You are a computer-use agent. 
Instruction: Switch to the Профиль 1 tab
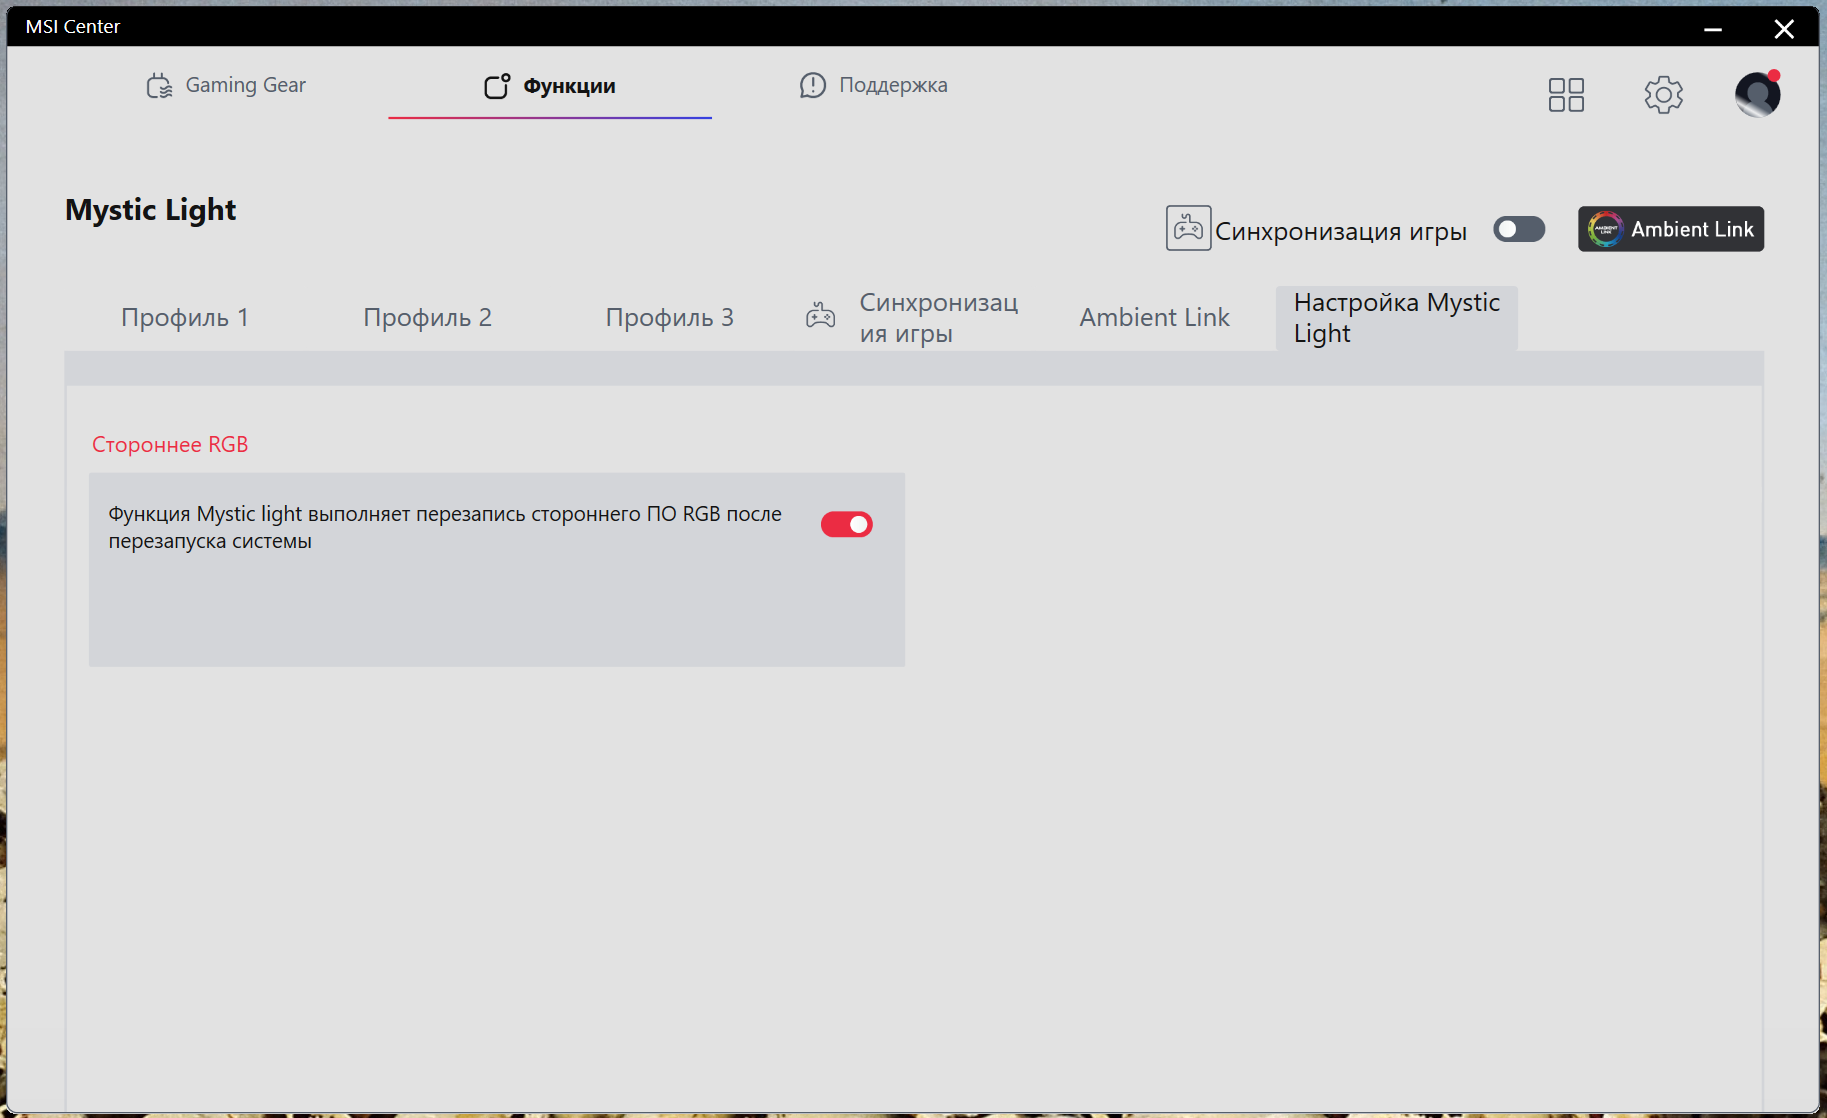click(x=185, y=317)
